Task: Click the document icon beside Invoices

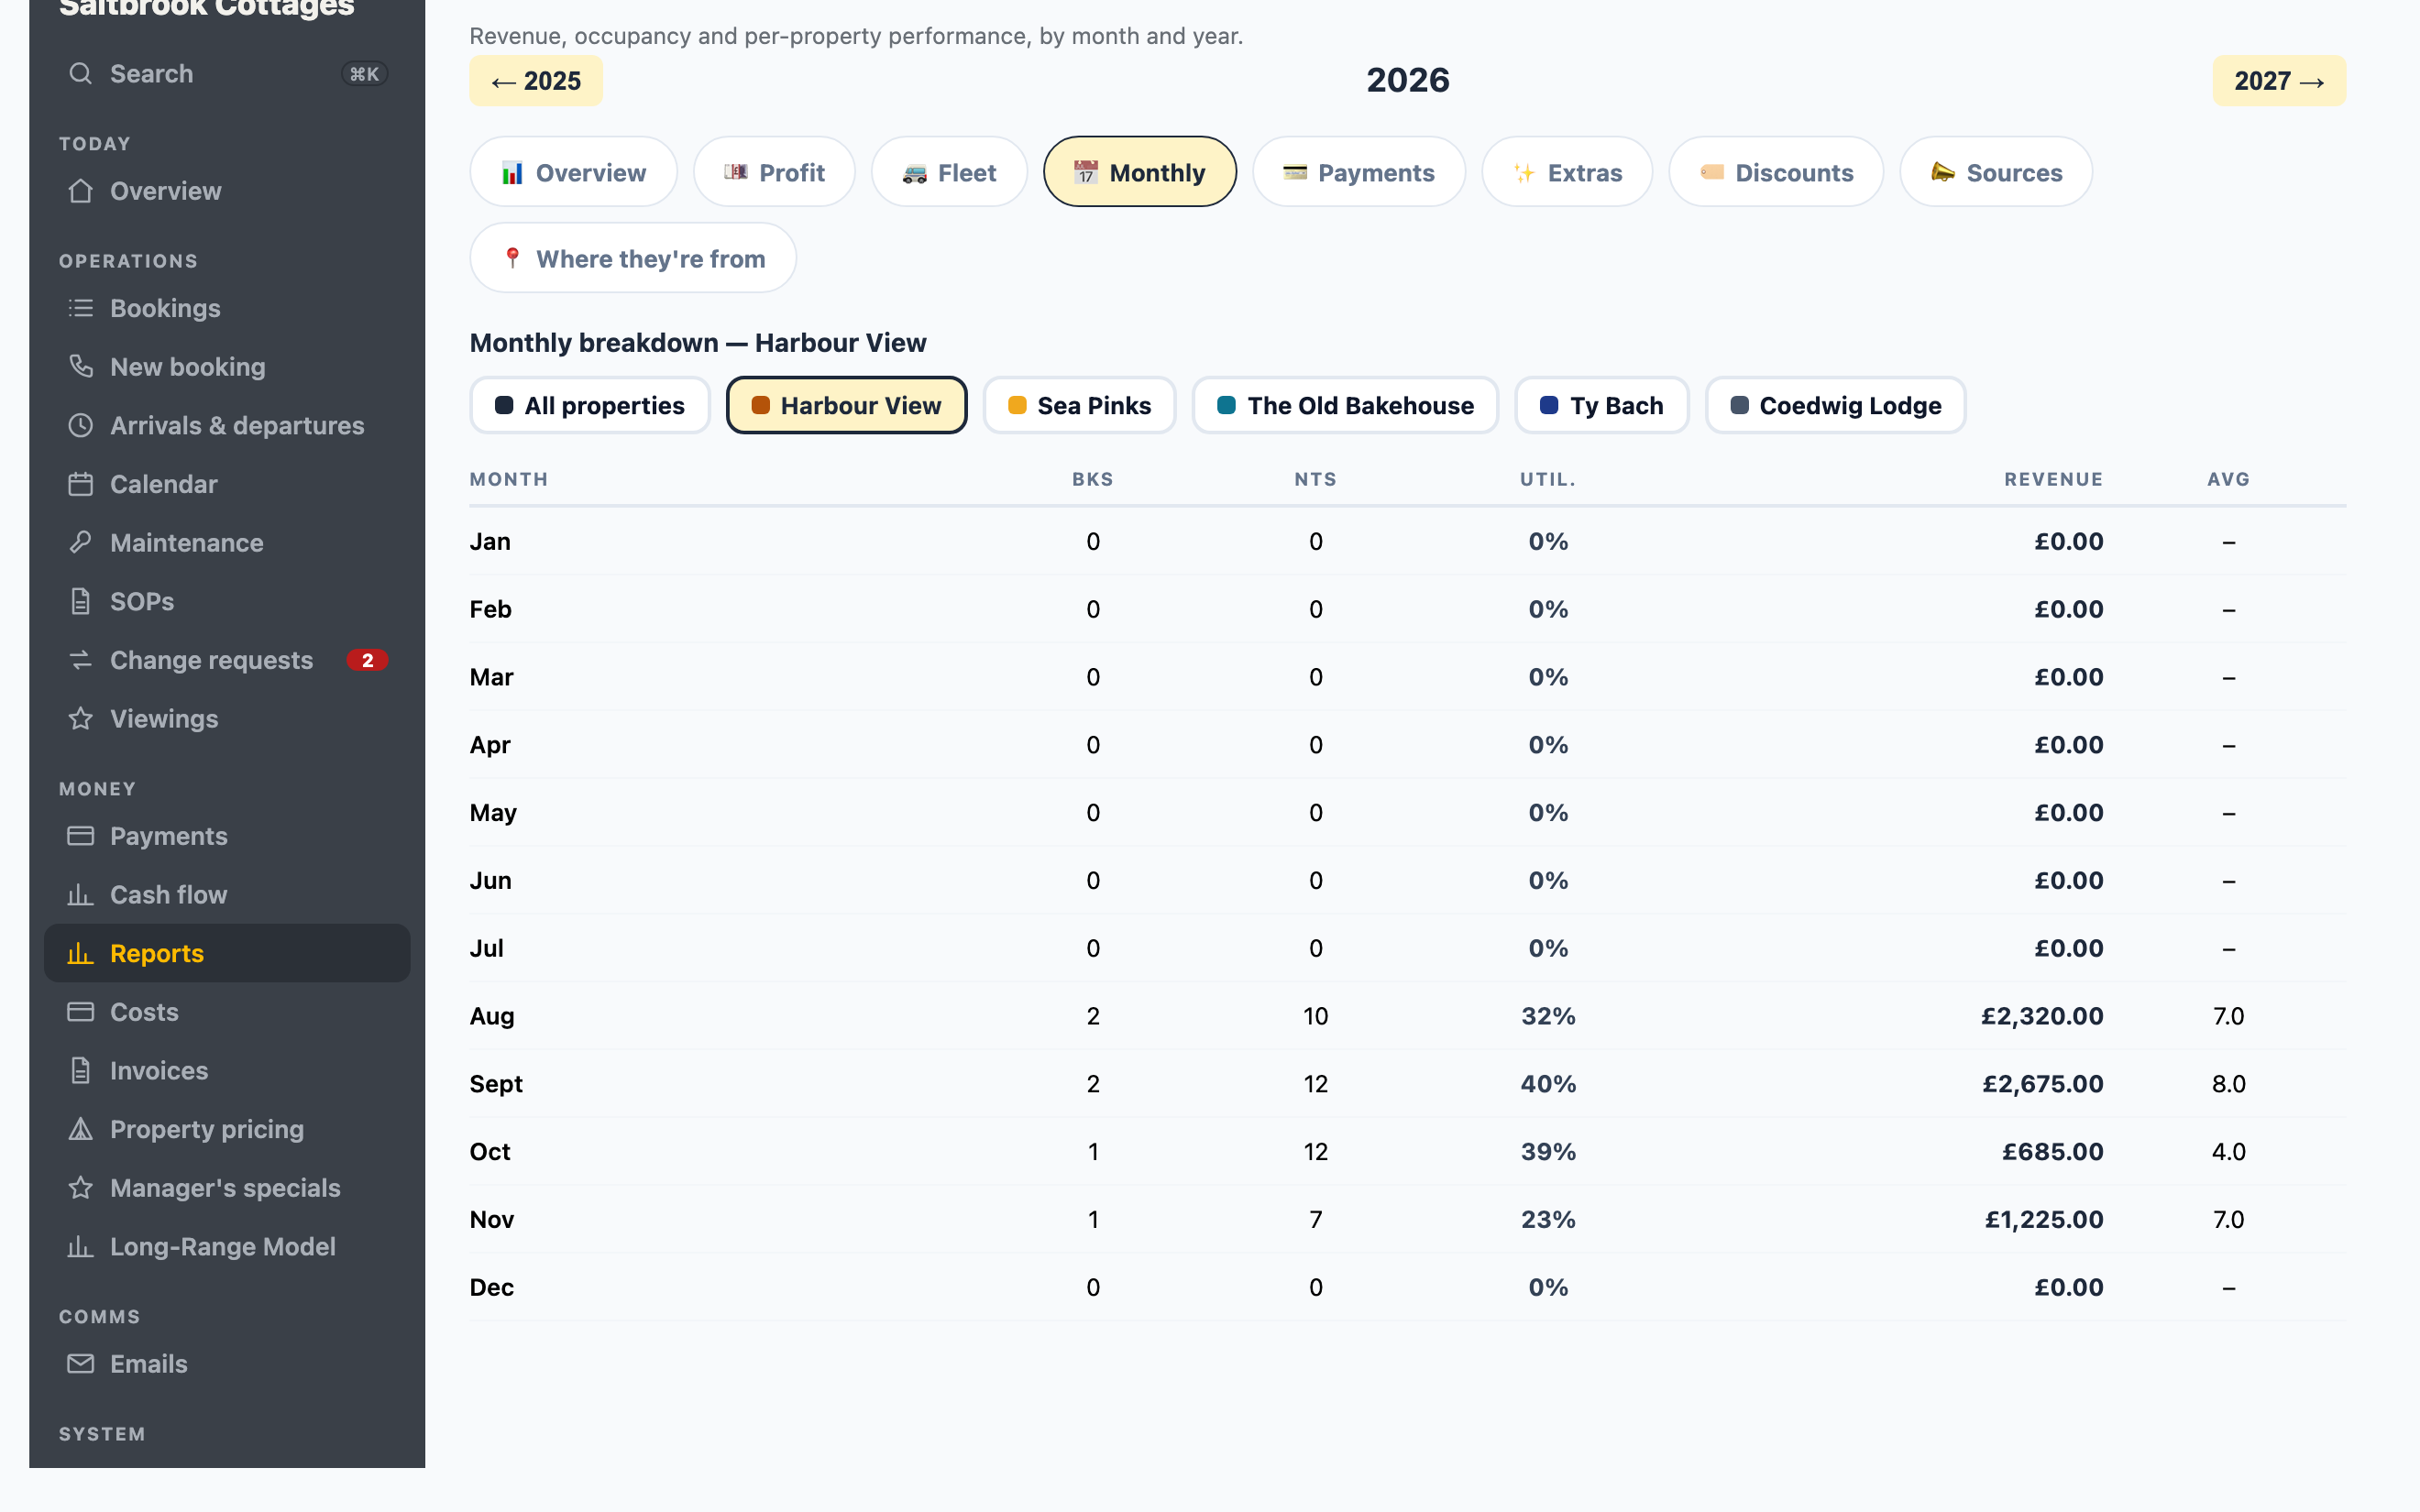Action: tap(80, 1071)
